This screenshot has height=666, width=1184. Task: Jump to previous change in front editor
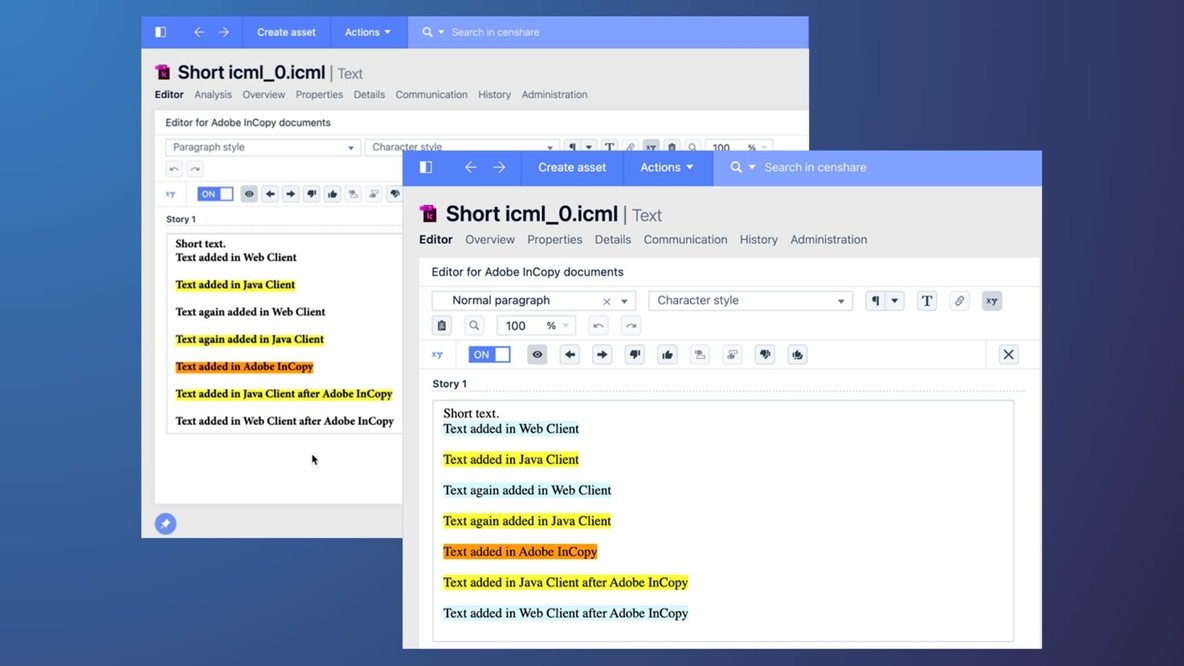[x=569, y=354]
